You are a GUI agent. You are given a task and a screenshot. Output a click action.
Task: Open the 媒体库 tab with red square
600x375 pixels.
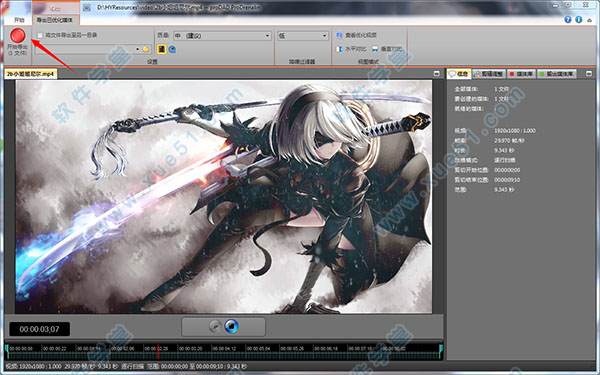coord(521,74)
